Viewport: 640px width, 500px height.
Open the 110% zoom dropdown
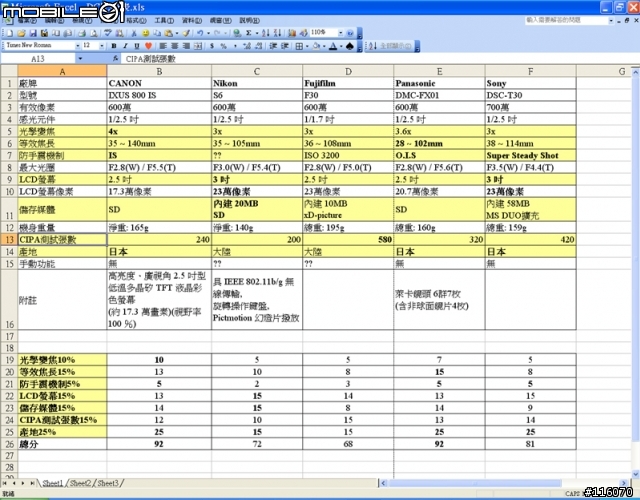click(340, 33)
